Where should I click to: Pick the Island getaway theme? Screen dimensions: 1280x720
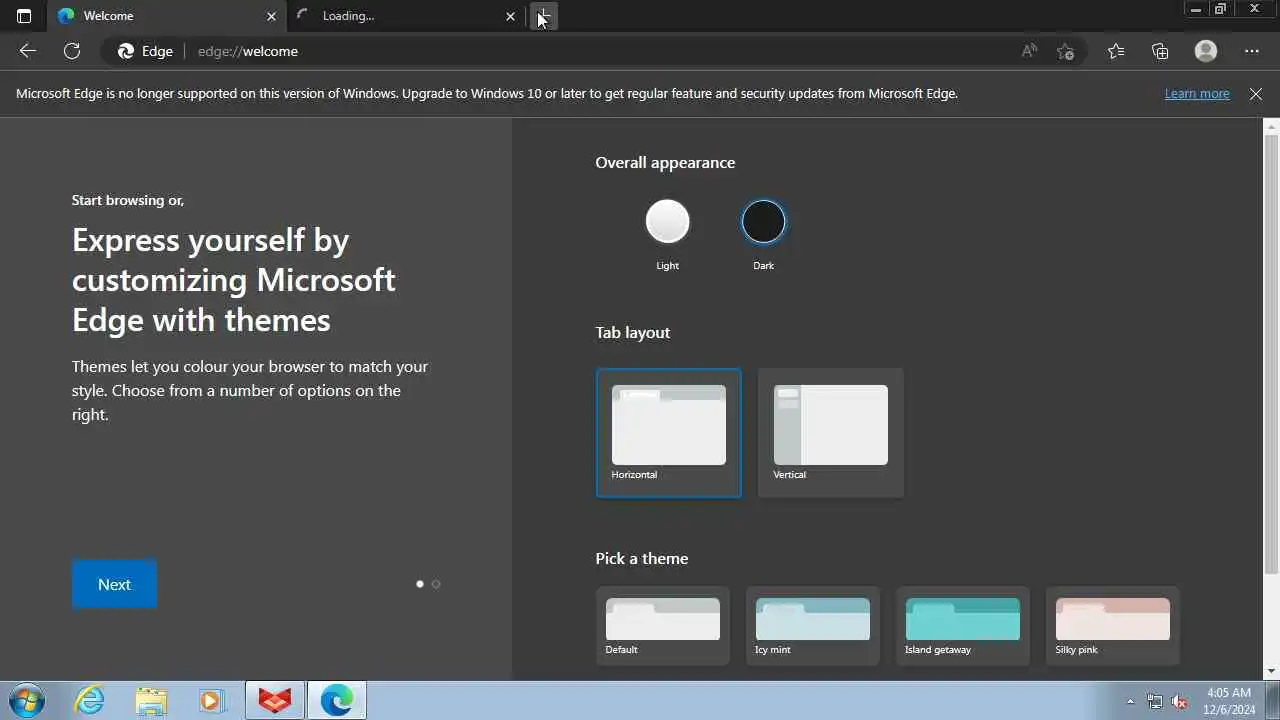962,626
